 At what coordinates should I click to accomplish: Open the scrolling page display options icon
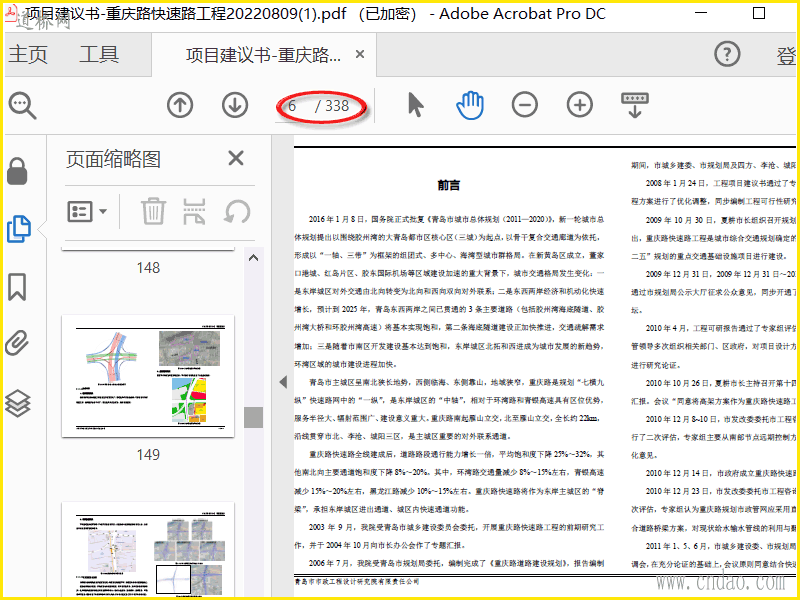point(635,105)
